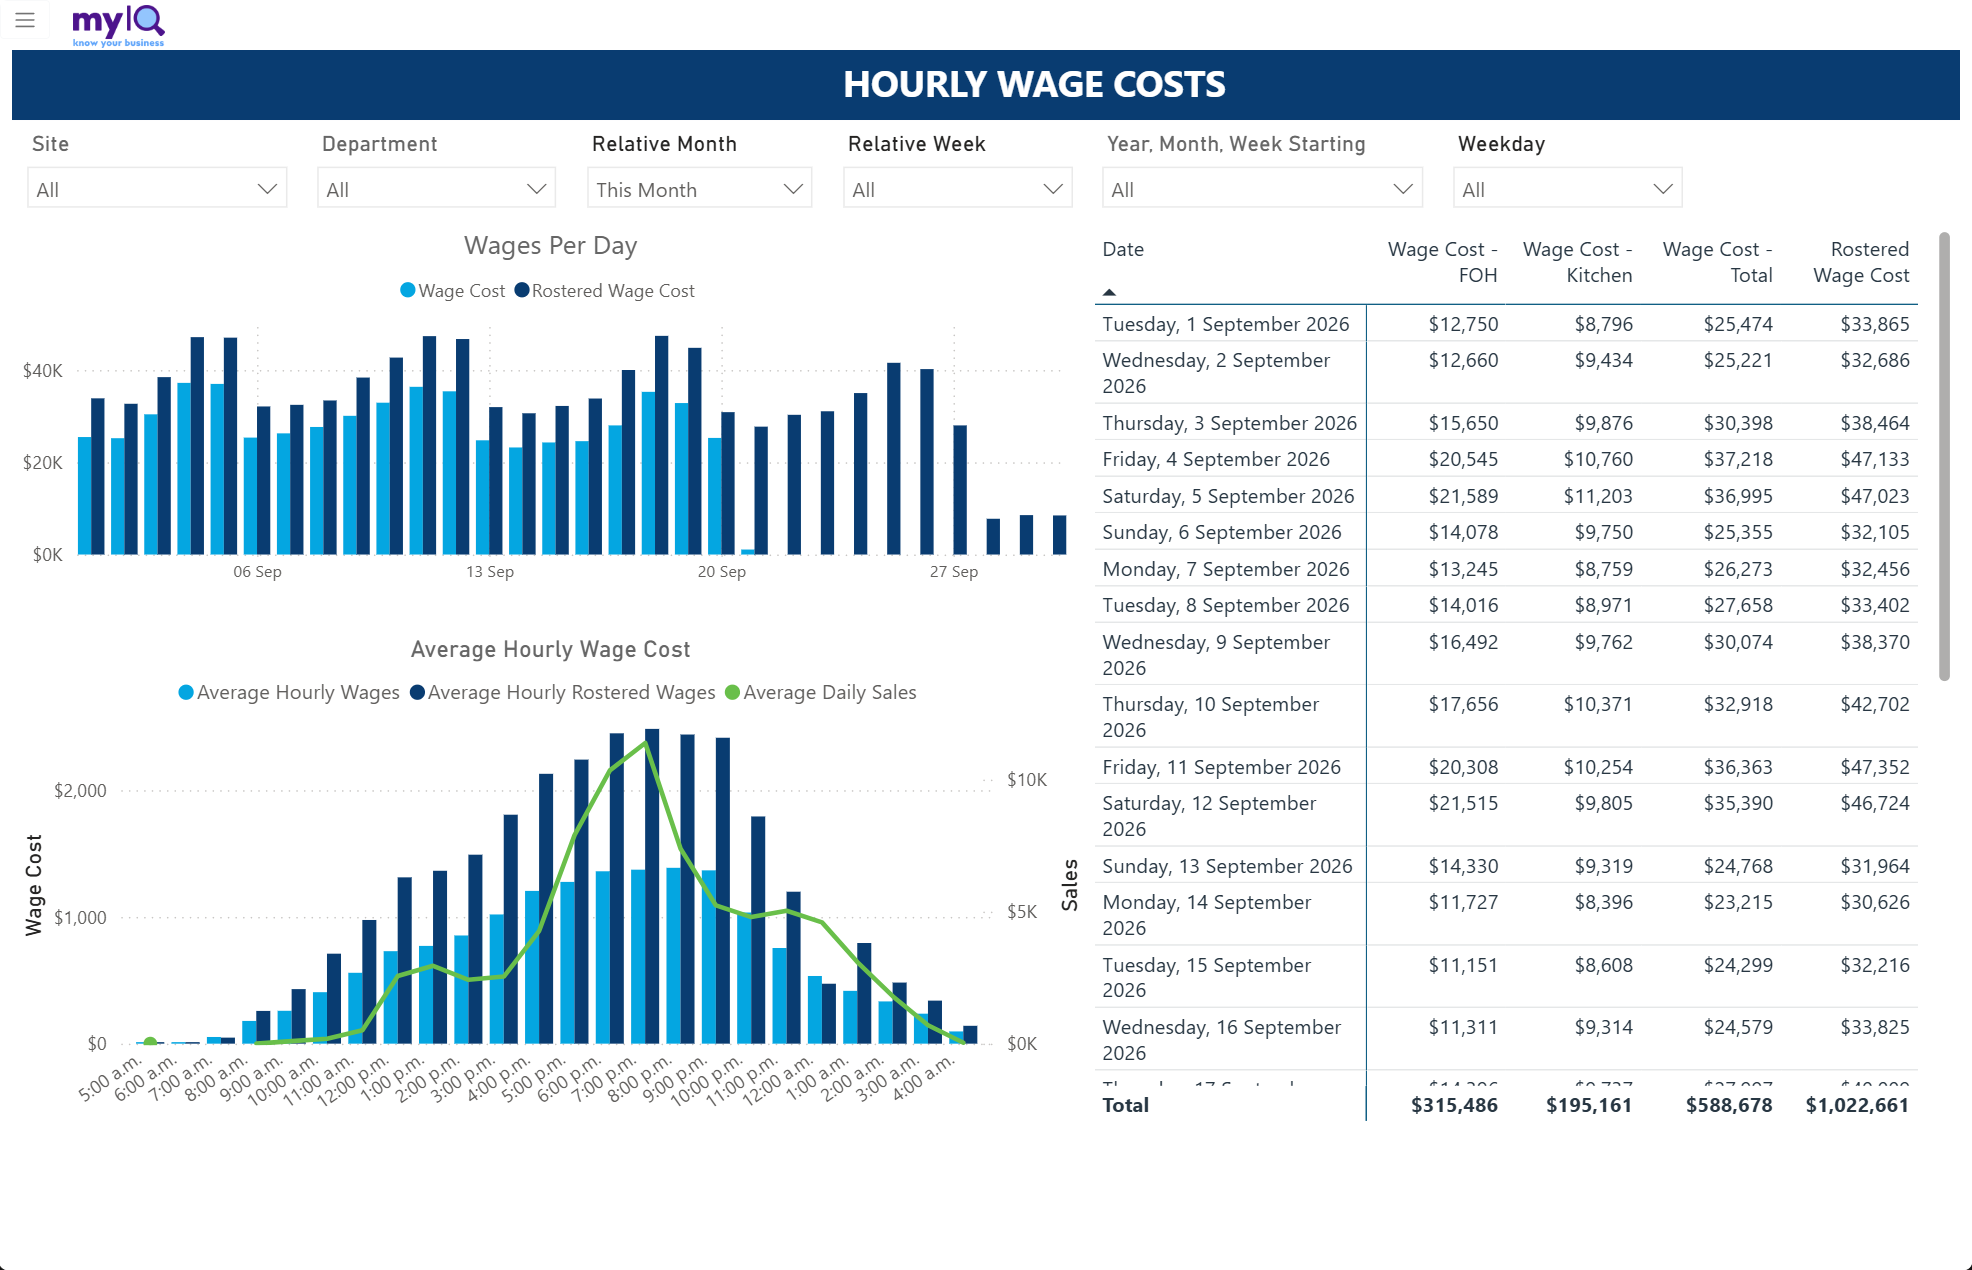Click the Average Hourly Wage Cost chart title

[x=550, y=649]
